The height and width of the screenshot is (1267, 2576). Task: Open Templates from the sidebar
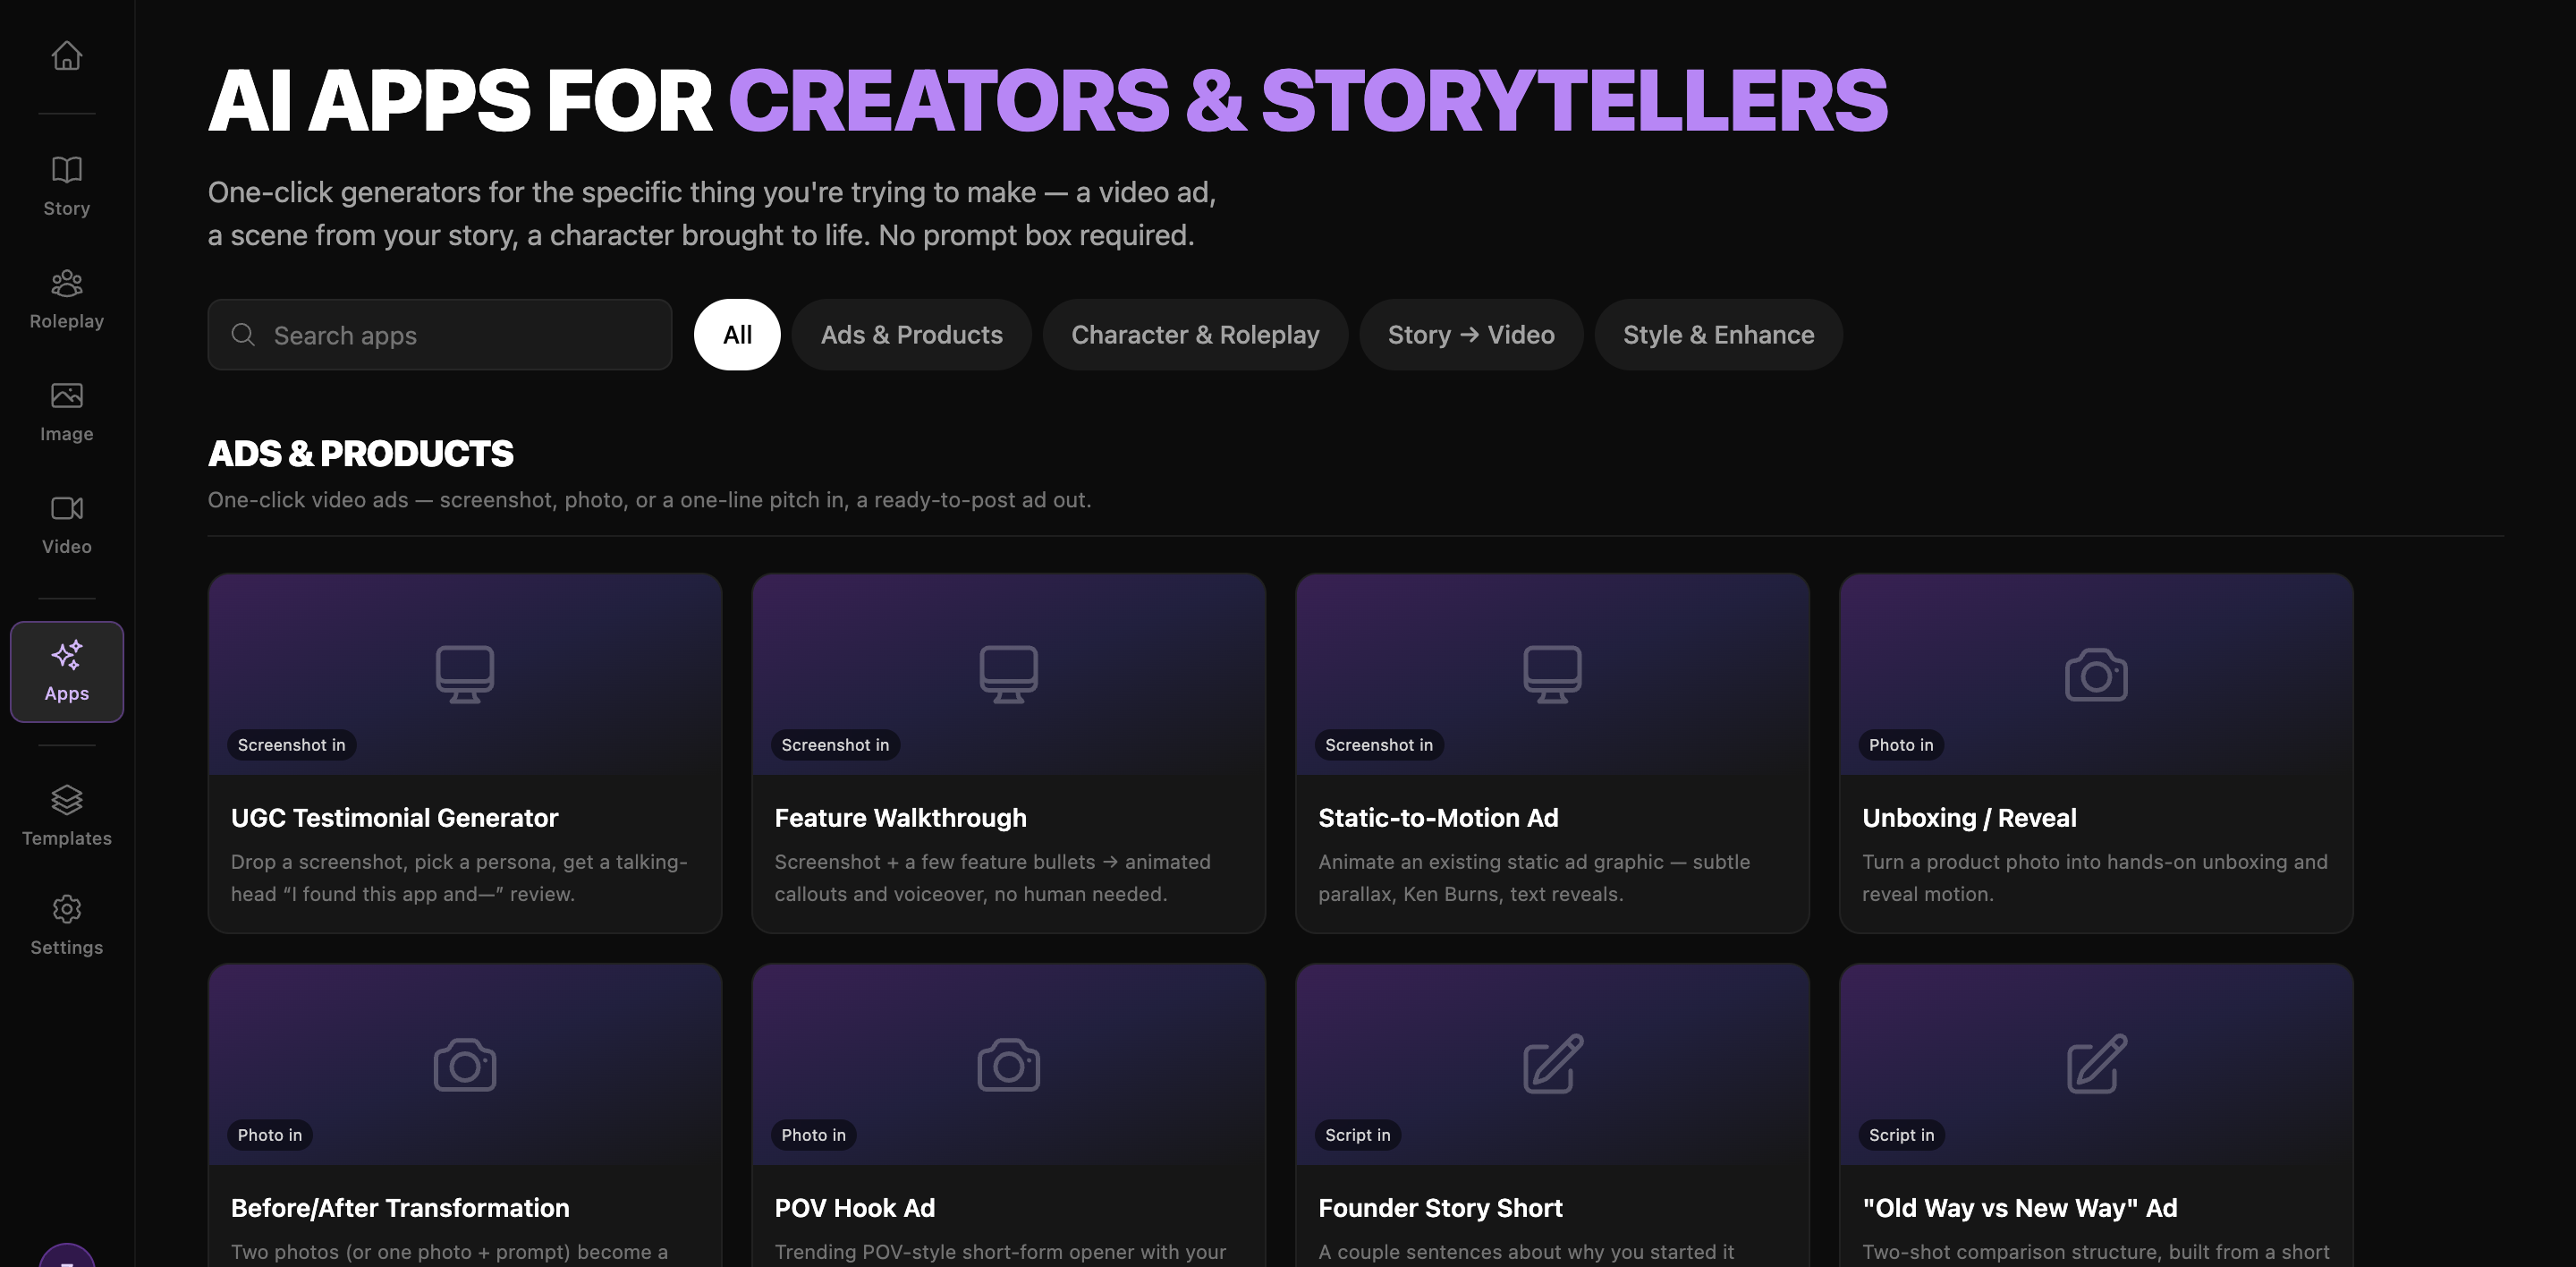[x=66, y=816]
